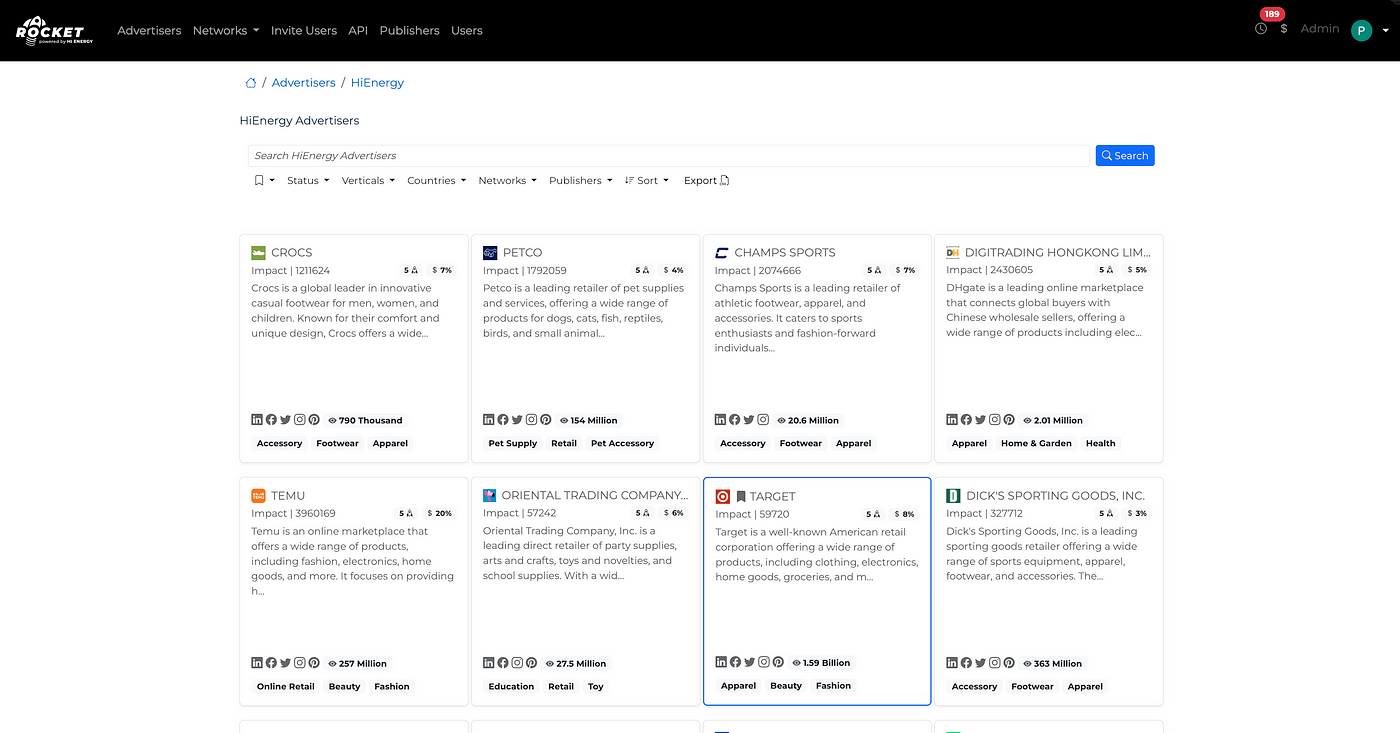Click the Temu 20% commission badge

coord(442,513)
